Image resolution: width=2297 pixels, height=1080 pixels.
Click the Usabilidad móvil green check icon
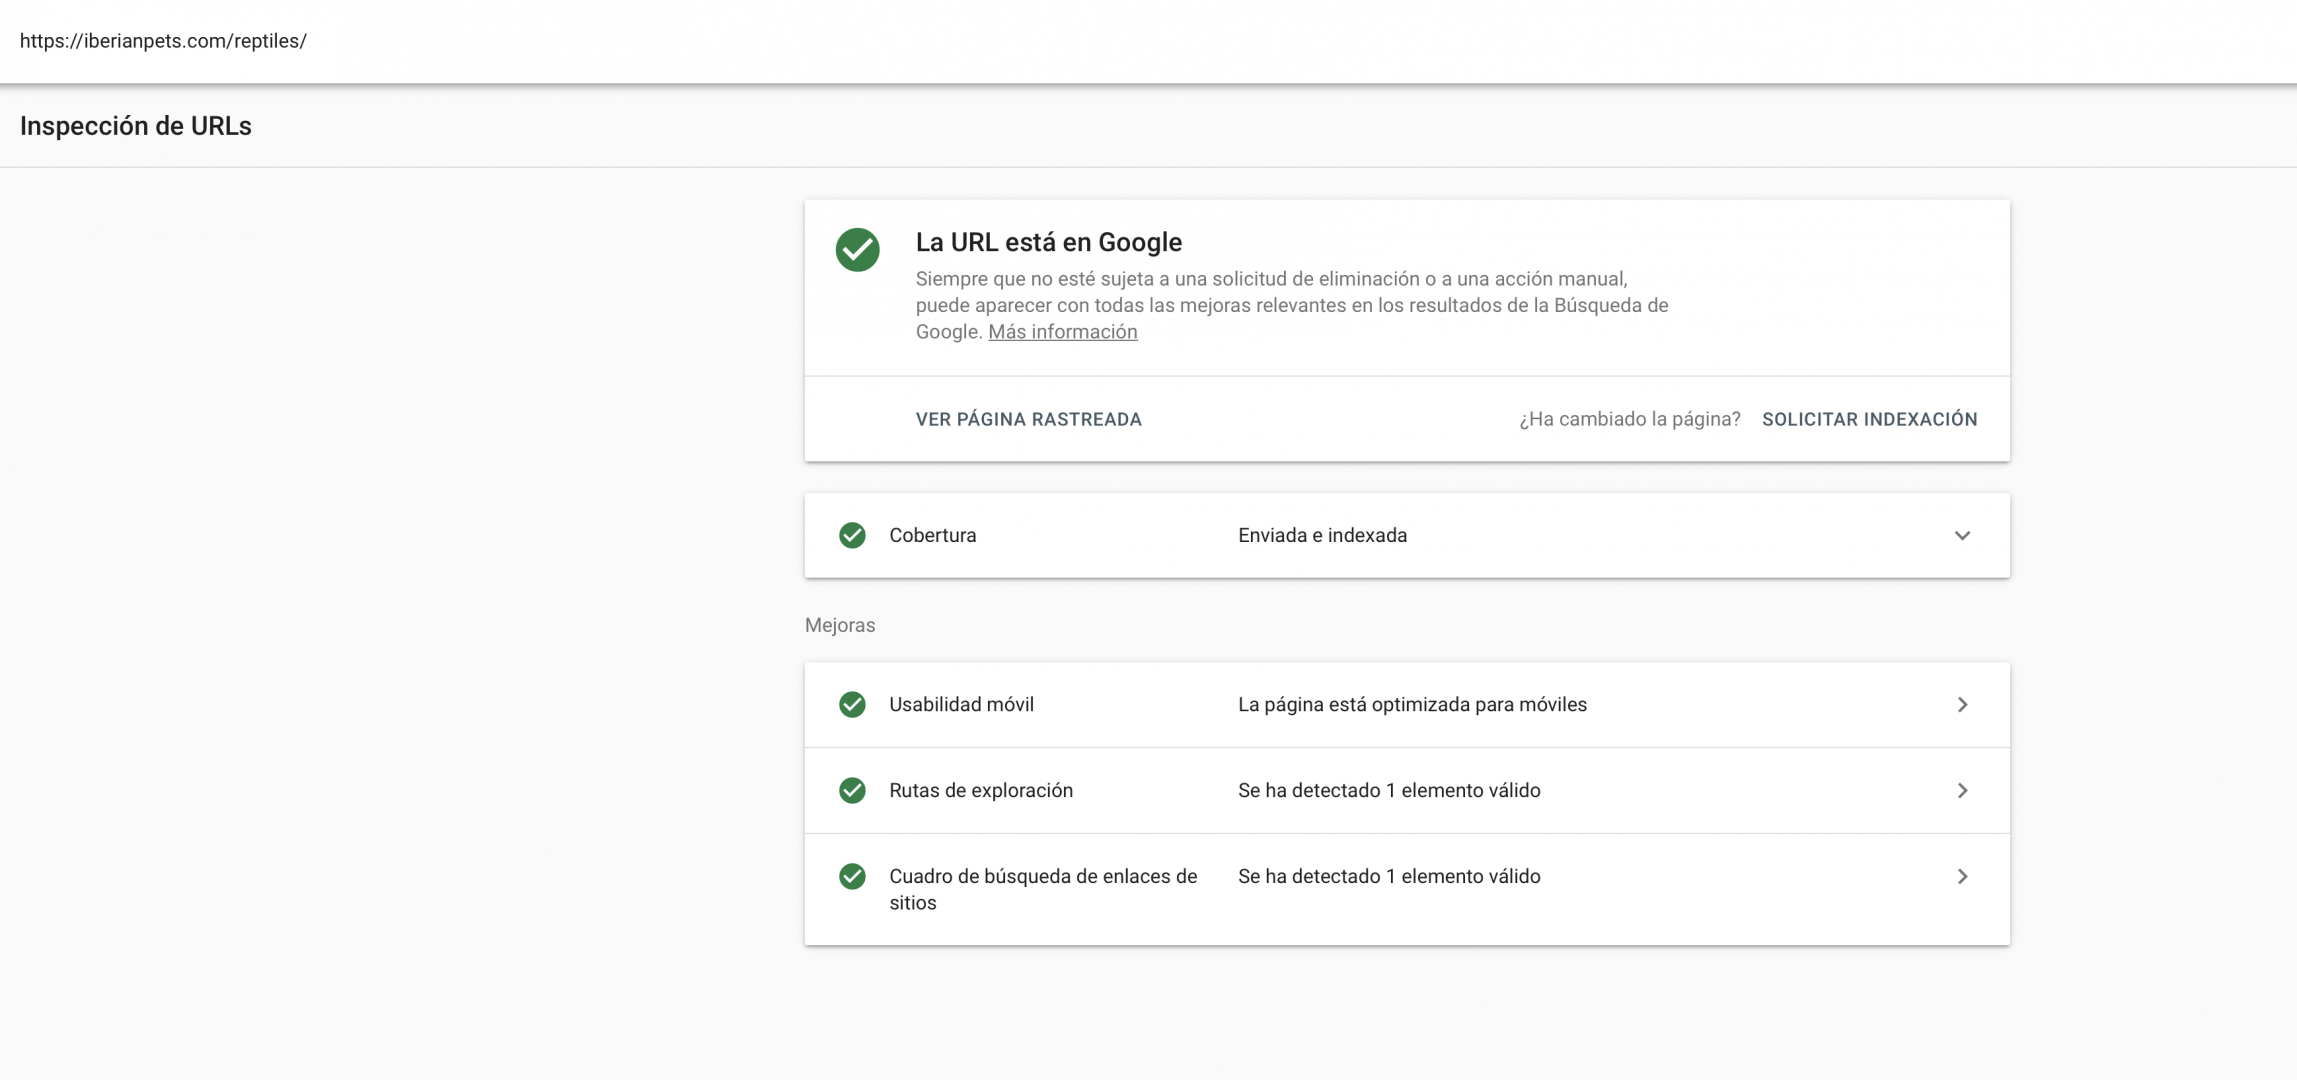point(852,705)
